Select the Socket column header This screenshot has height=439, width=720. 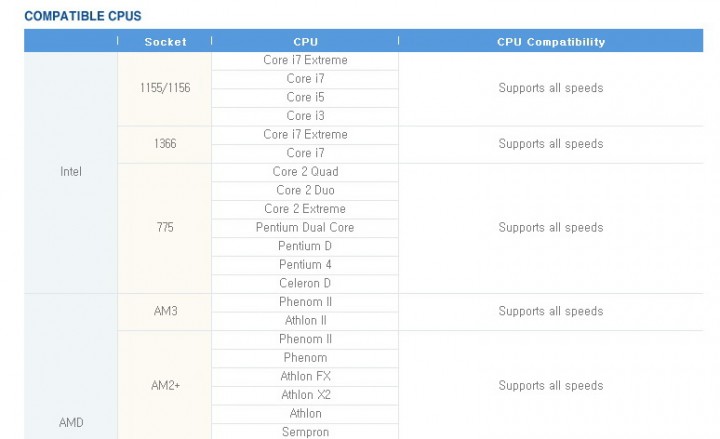click(165, 42)
